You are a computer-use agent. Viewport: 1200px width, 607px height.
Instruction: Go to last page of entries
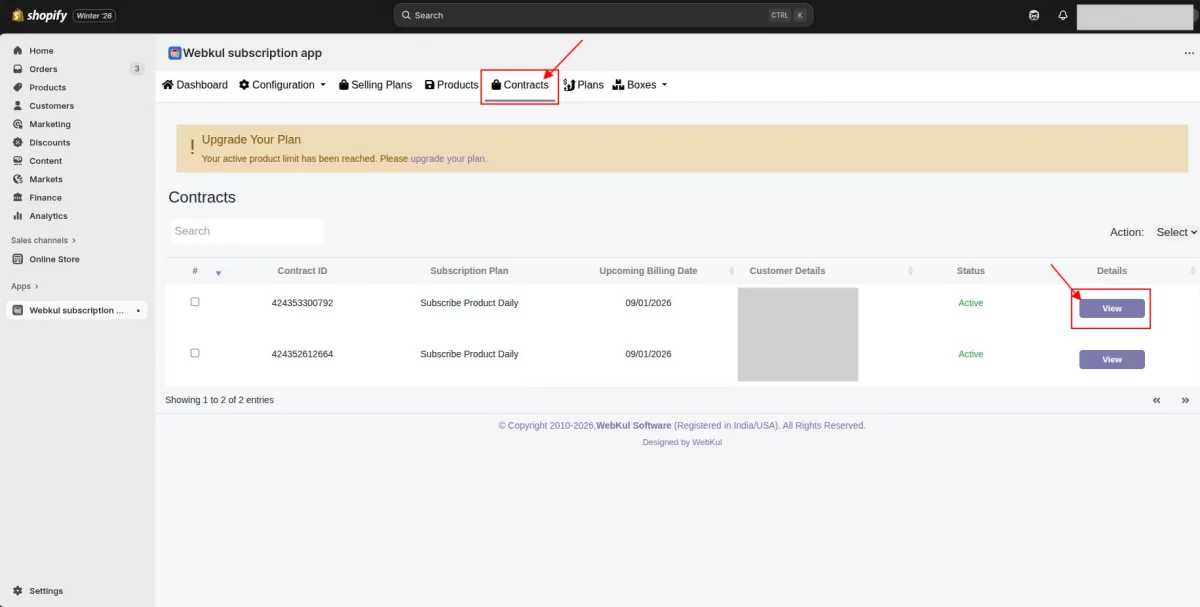click(x=1185, y=400)
